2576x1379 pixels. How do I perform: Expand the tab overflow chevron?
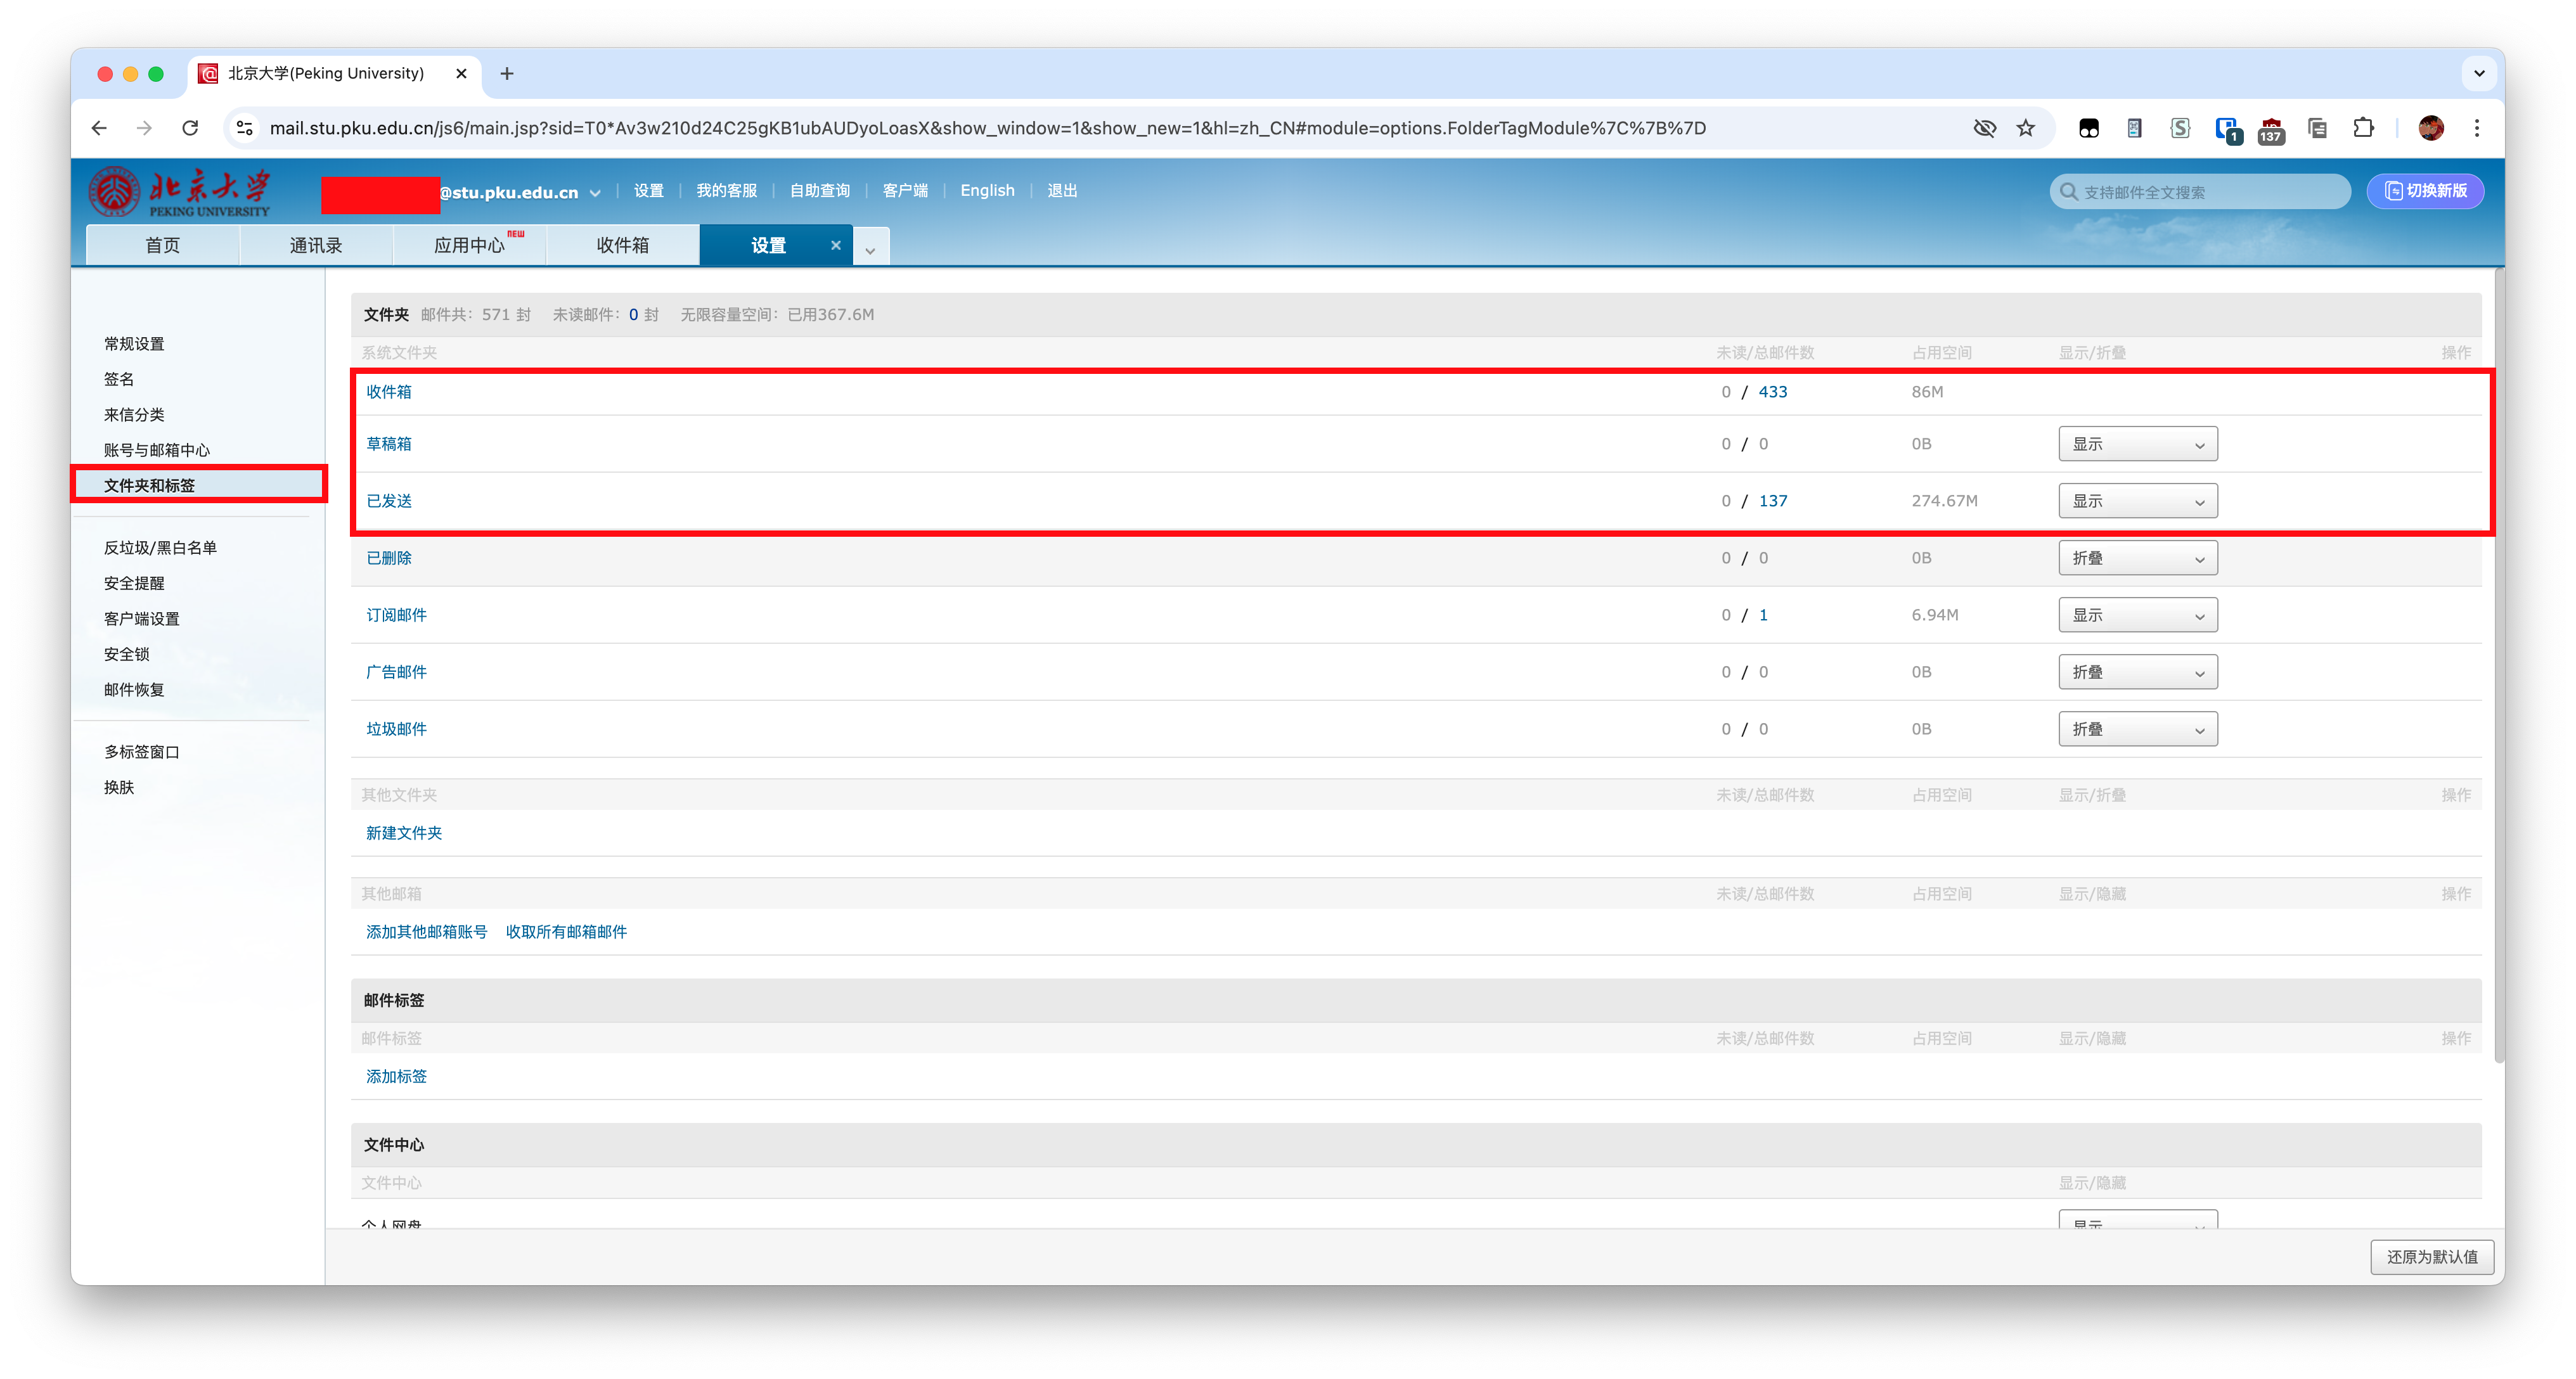(x=870, y=250)
